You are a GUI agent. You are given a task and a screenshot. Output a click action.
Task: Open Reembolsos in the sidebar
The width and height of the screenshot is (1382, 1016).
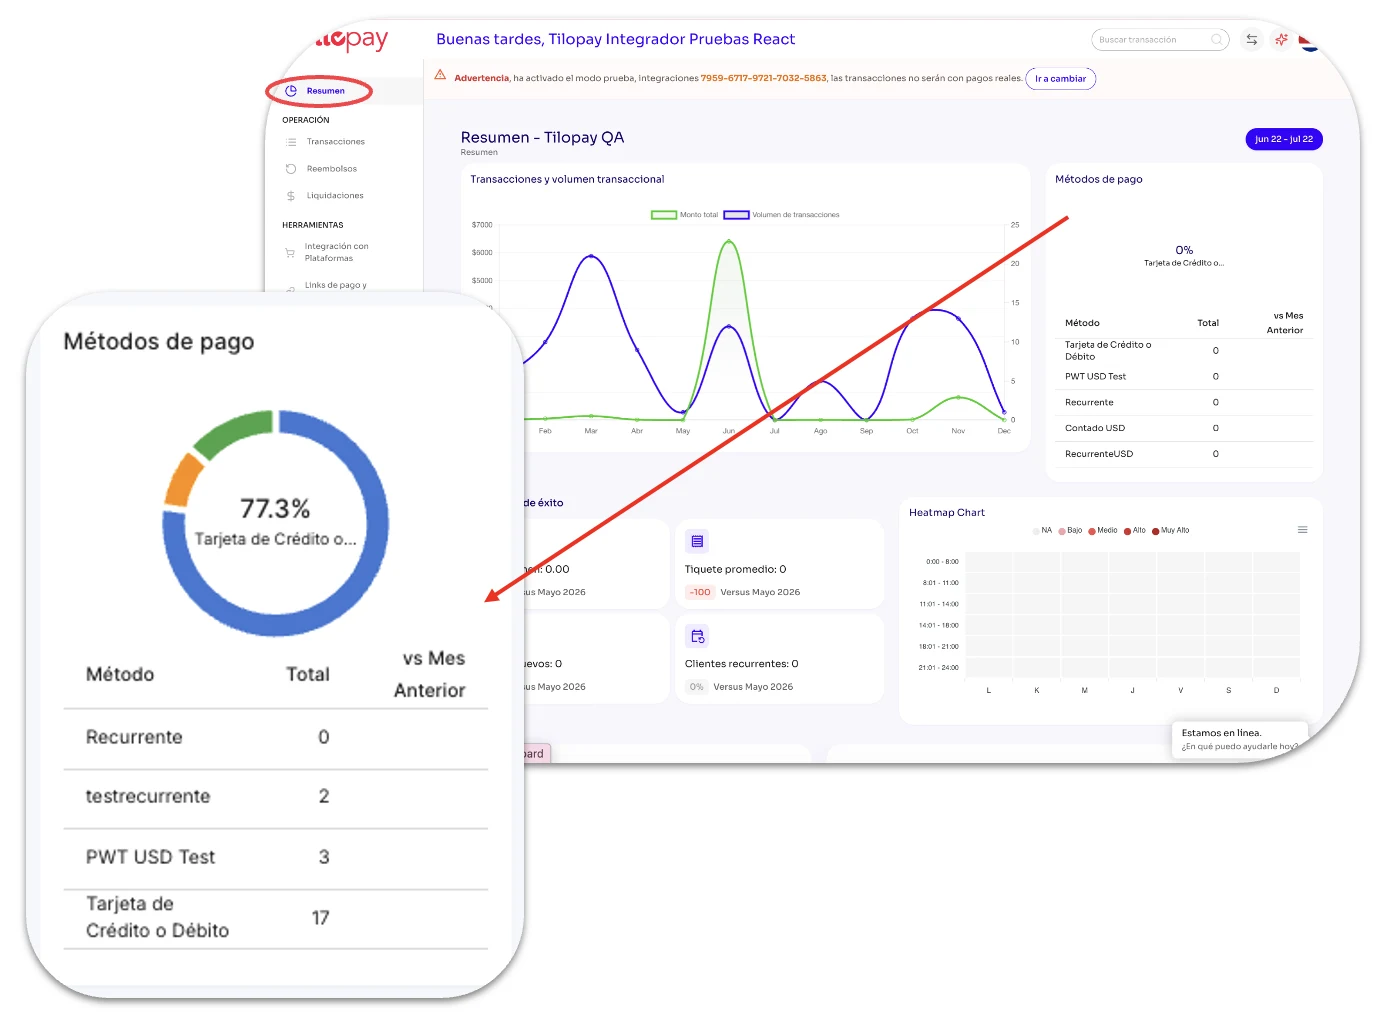click(x=332, y=169)
